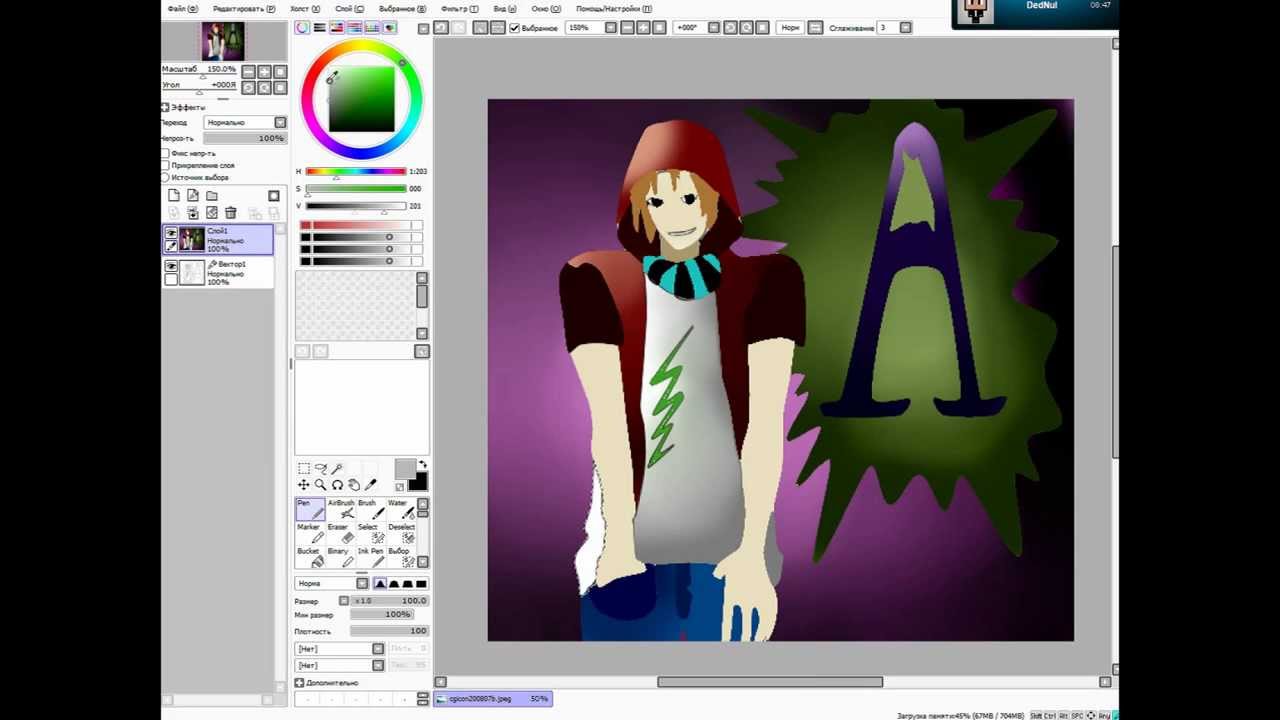Delete the selected layer with trash icon

pyautogui.click(x=231, y=213)
